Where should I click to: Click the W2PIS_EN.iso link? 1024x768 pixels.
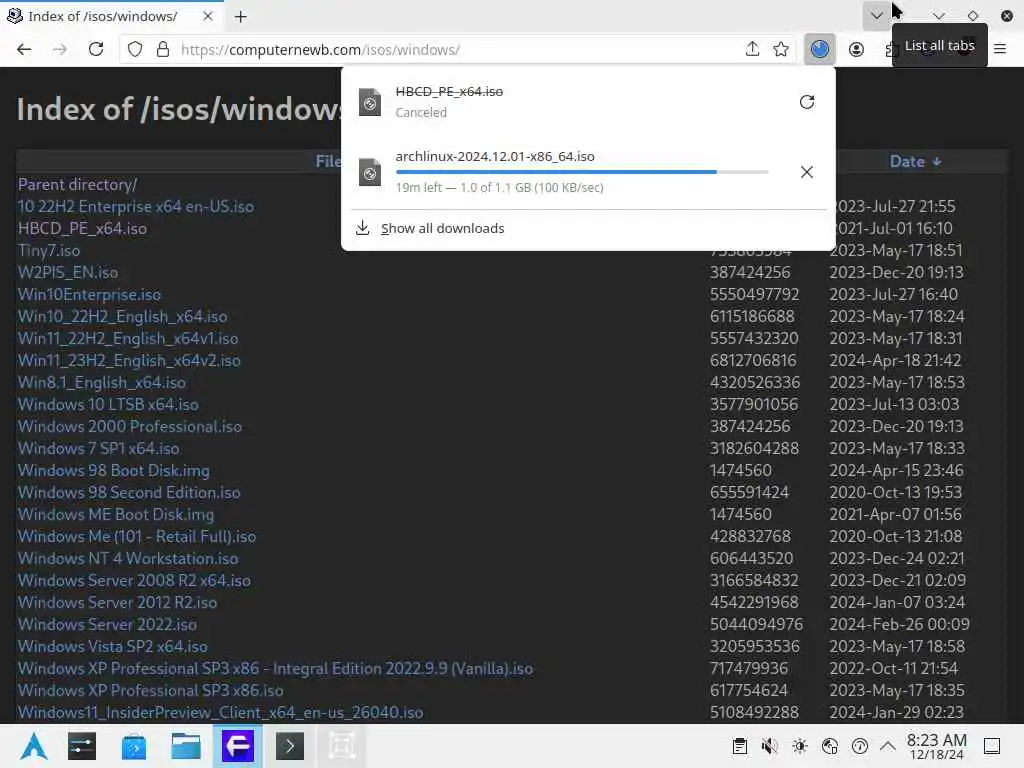point(68,272)
